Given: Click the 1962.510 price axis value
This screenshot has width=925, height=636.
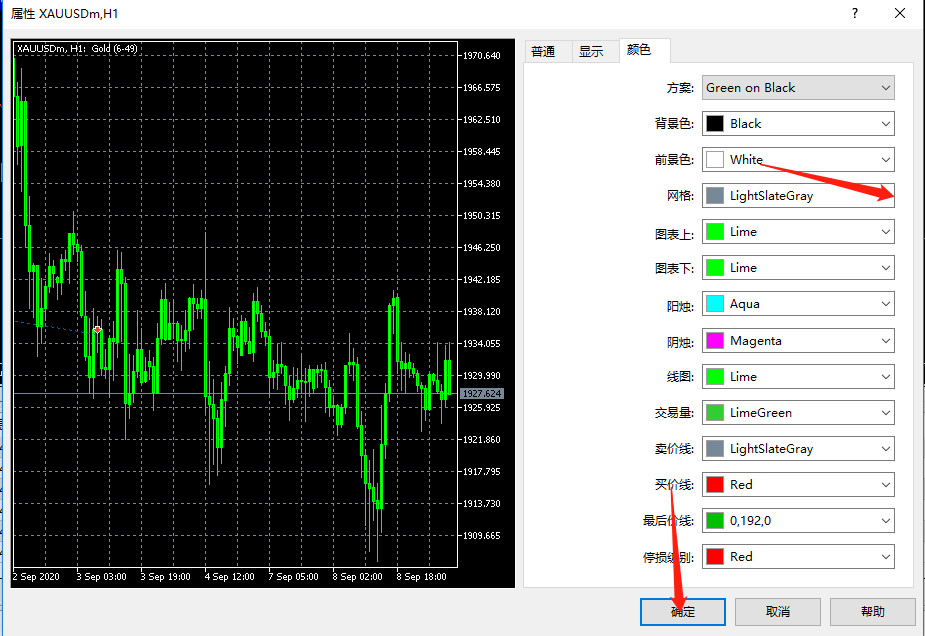Looking at the screenshot, I should (x=481, y=119).
